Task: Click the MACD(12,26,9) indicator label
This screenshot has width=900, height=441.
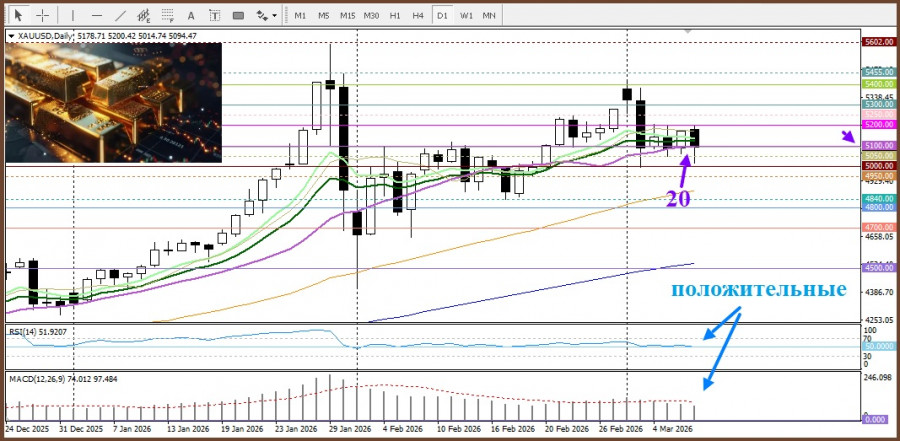Action: point(63,379)
